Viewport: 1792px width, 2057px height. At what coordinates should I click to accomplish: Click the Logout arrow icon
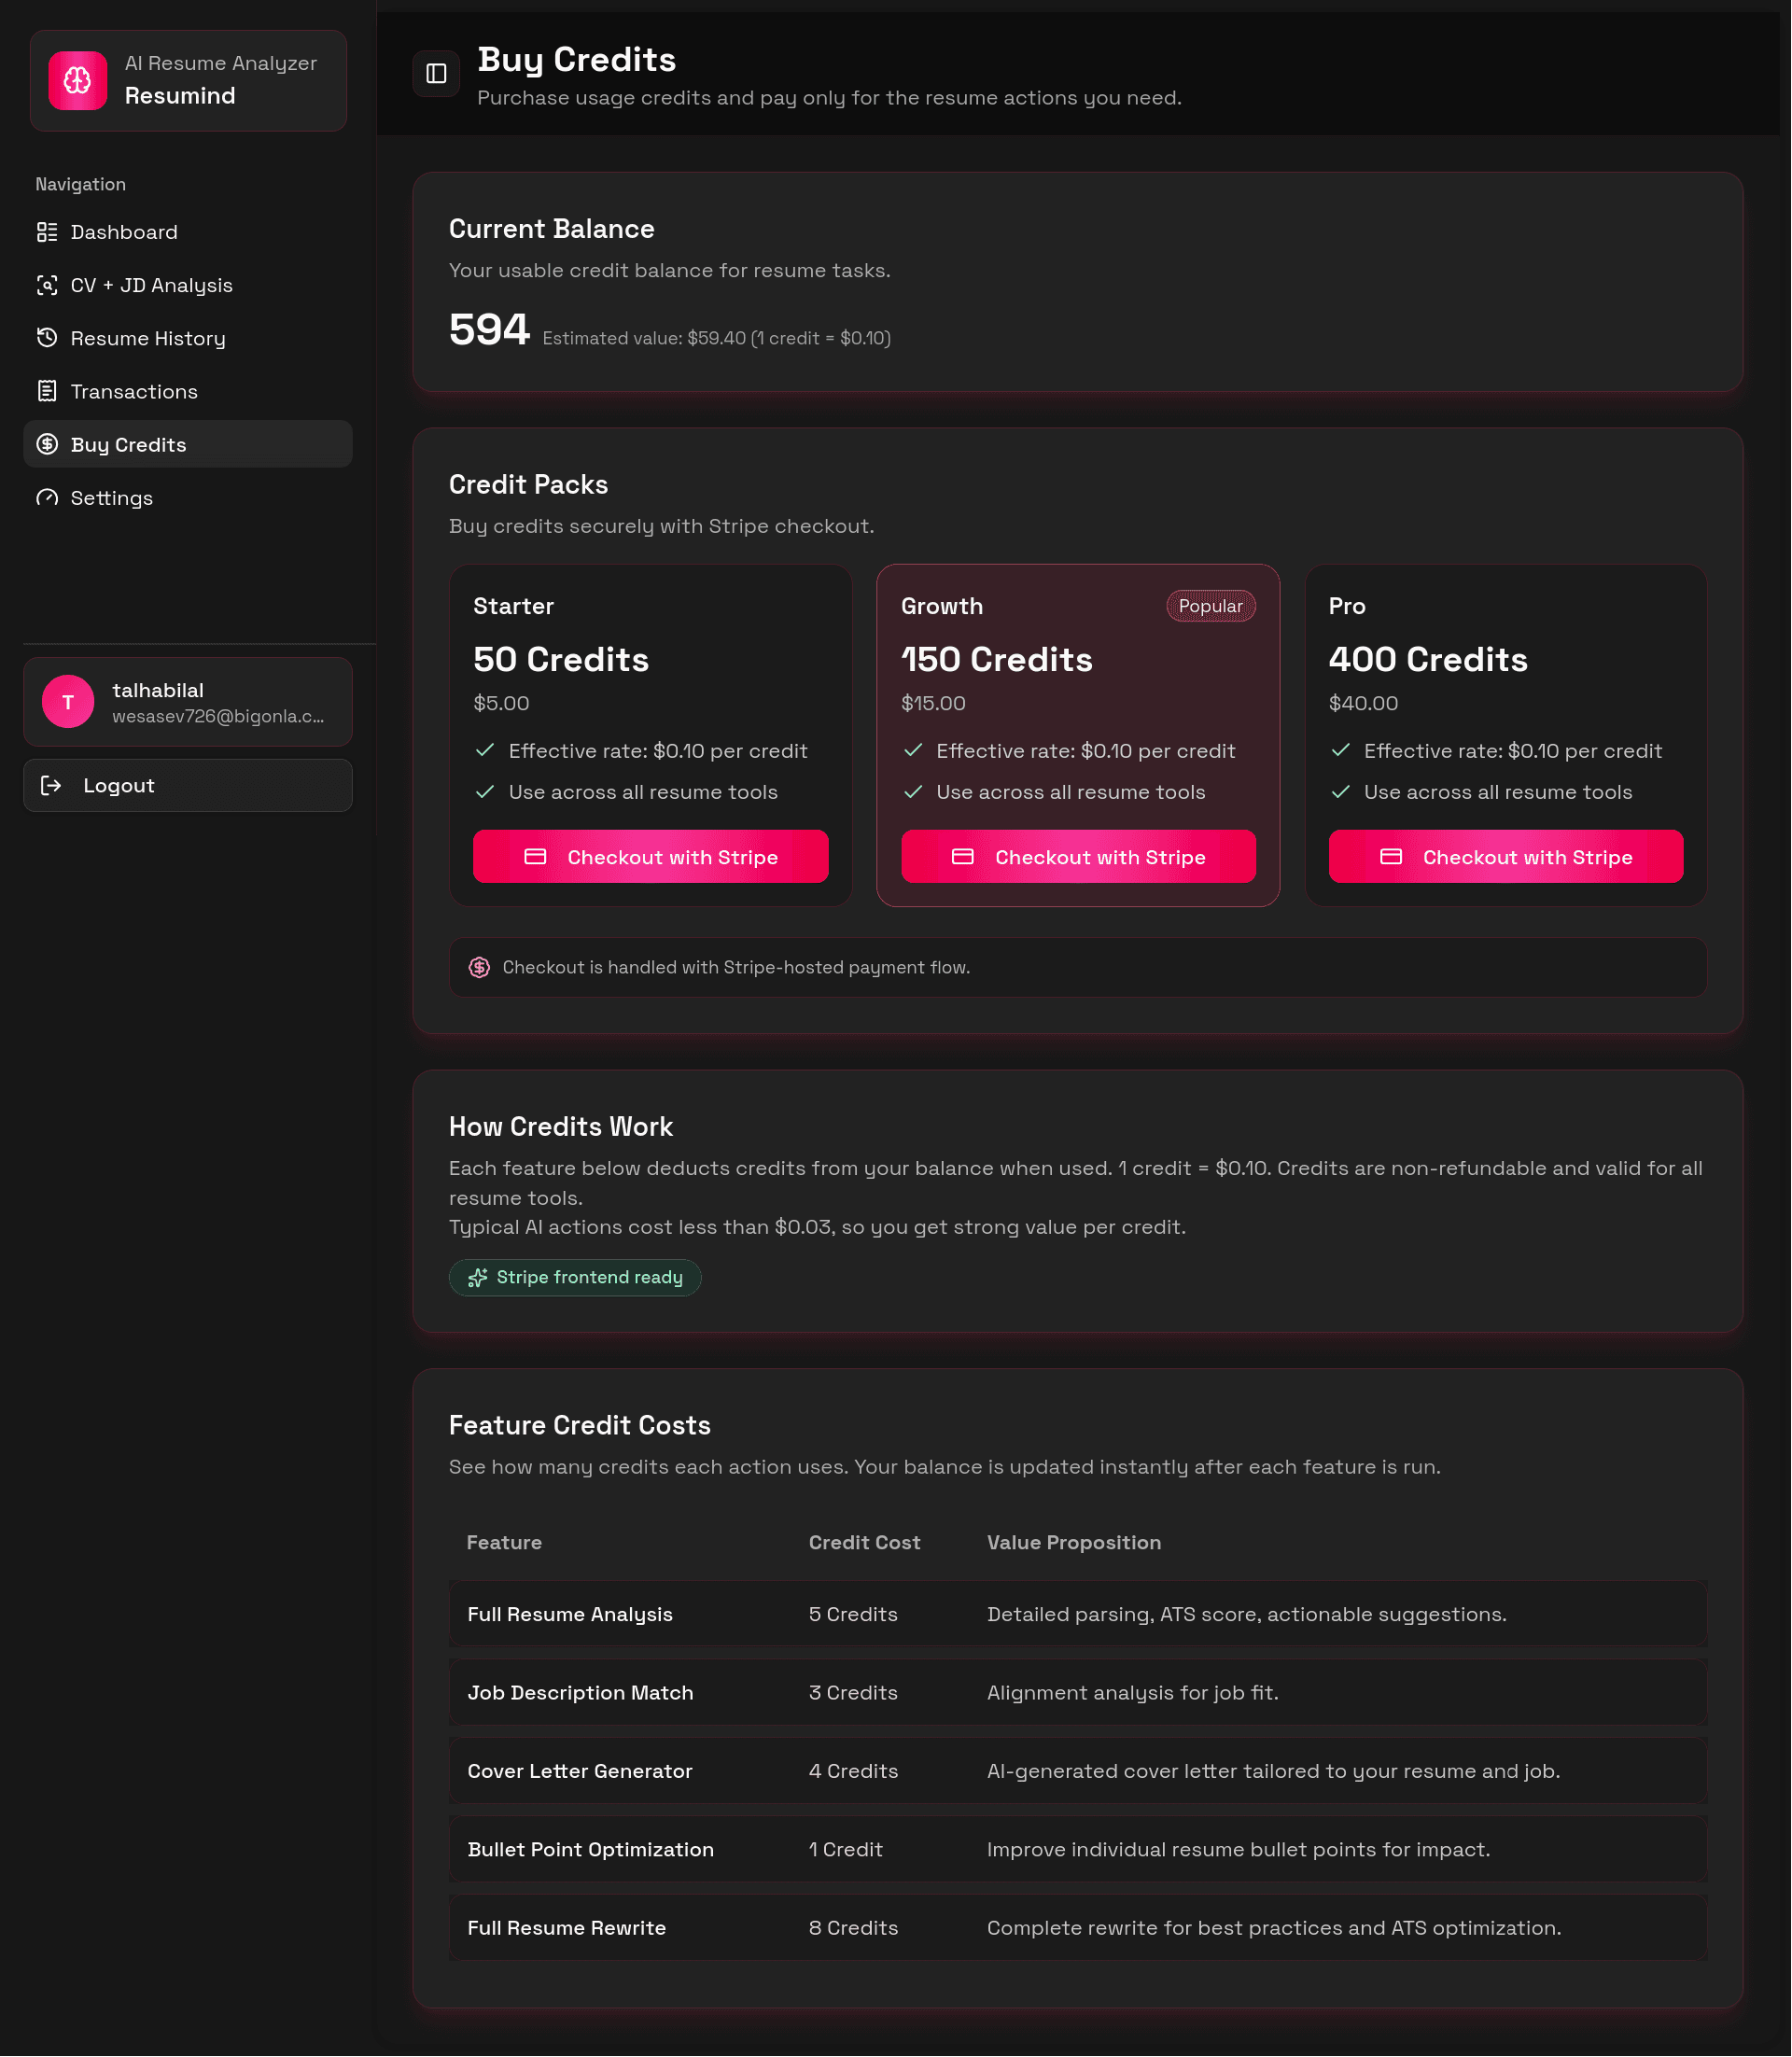(x=51, y=786)
